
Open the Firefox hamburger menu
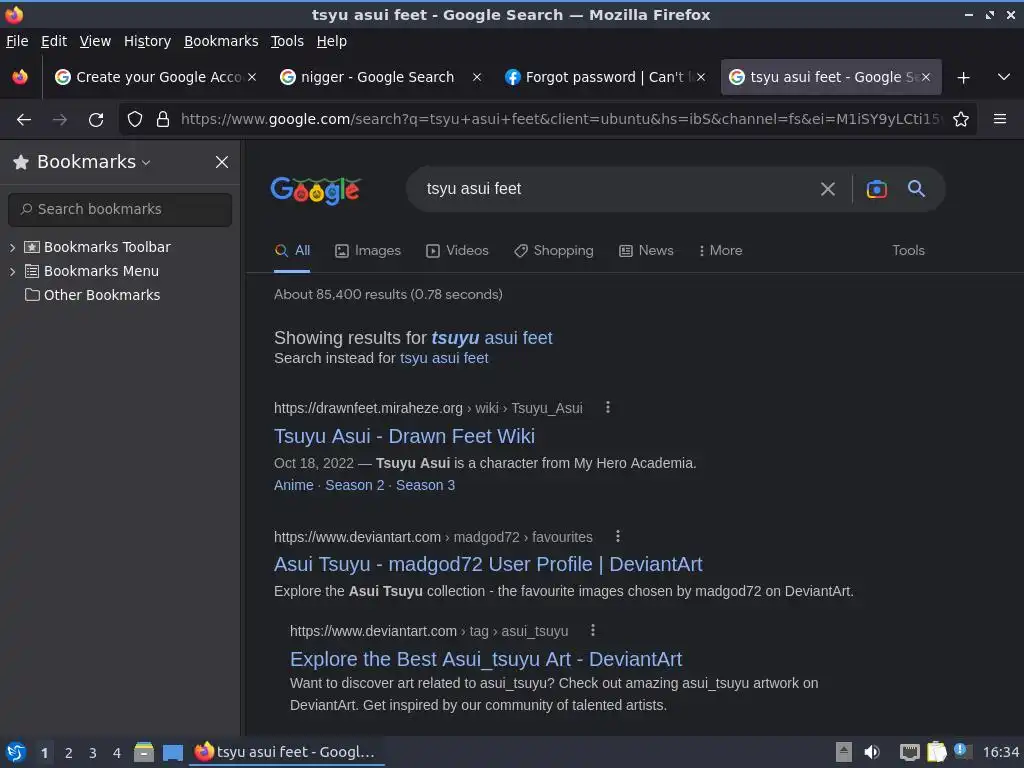pyautogui.click(x=999, y=119)
